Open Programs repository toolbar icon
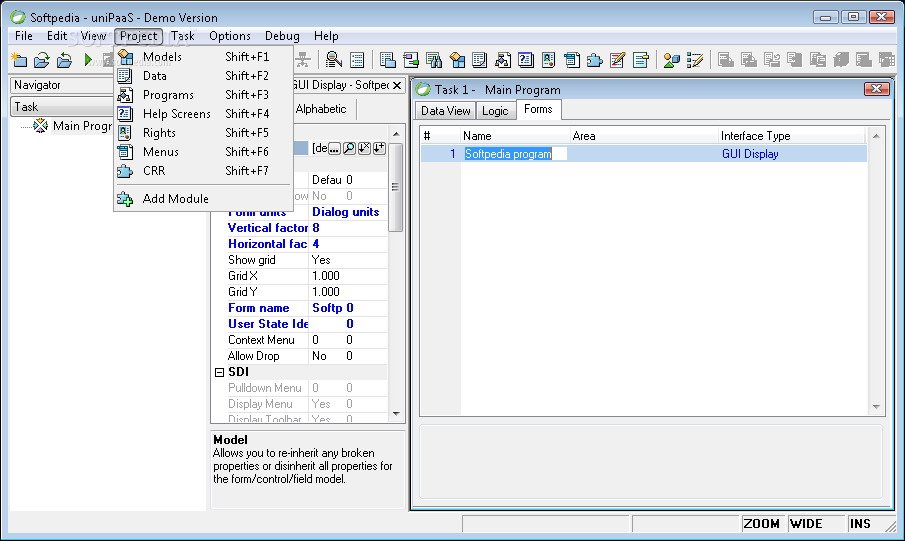Viewport: 905px width, 541px height. point(503,59)
